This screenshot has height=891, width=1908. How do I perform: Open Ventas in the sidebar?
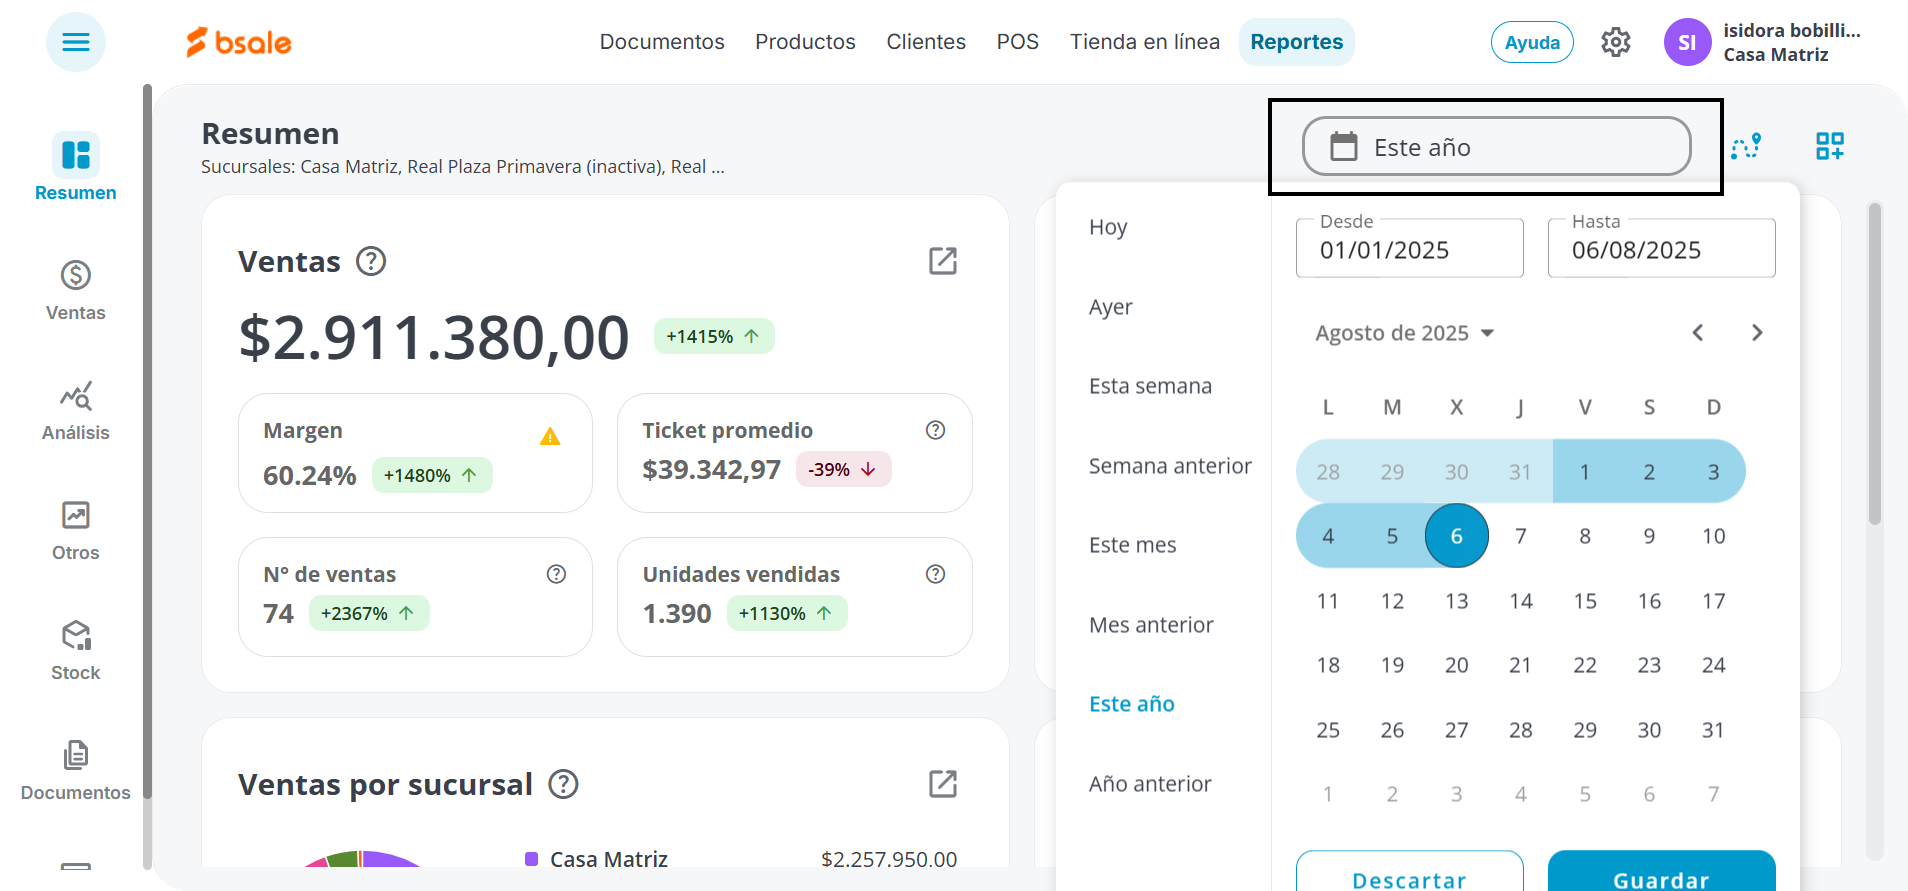pyautogui.click(x=76, y=290)
